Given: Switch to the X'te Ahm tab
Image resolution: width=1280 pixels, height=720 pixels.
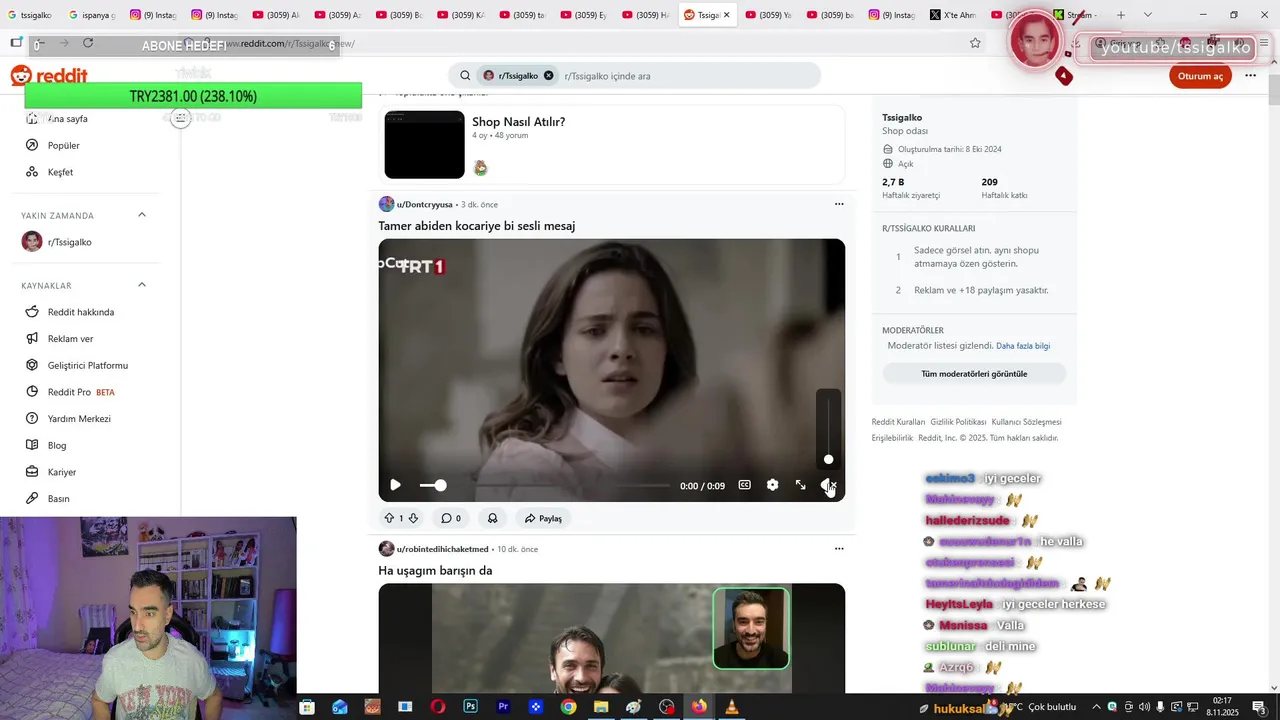Looking at the screenshot, I should tap(952, 15).
